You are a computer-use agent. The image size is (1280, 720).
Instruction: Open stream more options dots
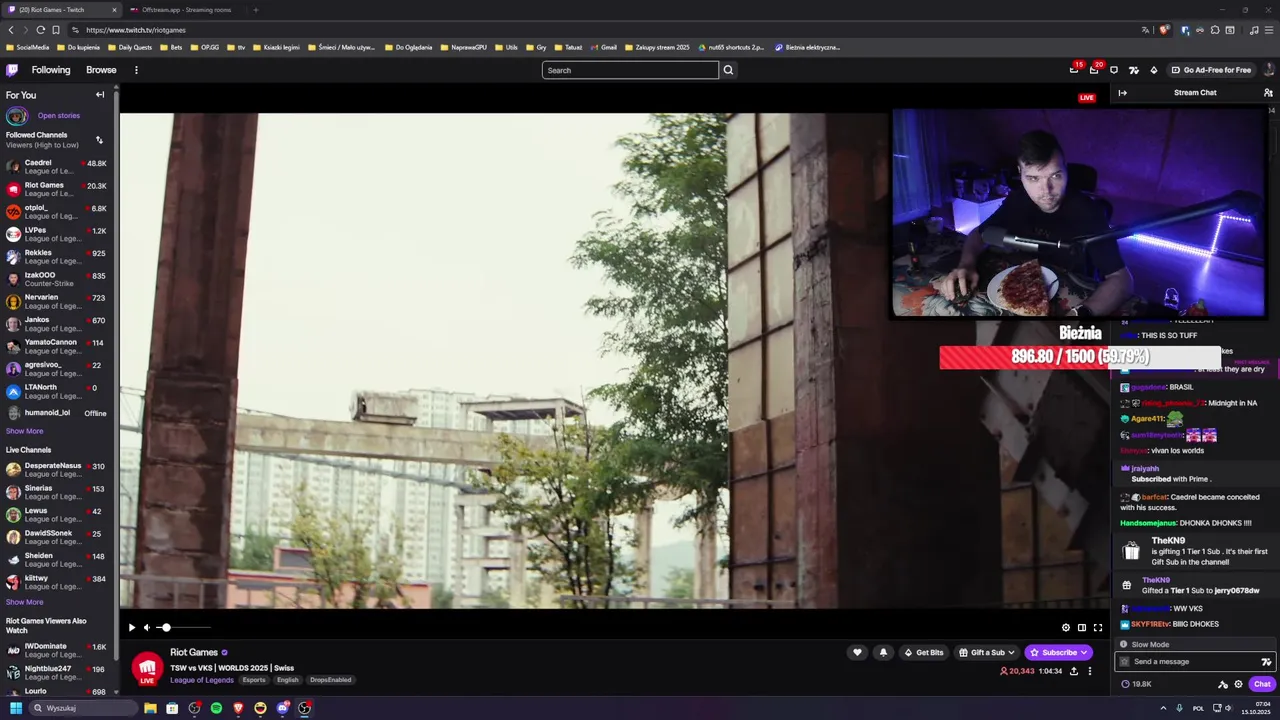point(1090,671)
